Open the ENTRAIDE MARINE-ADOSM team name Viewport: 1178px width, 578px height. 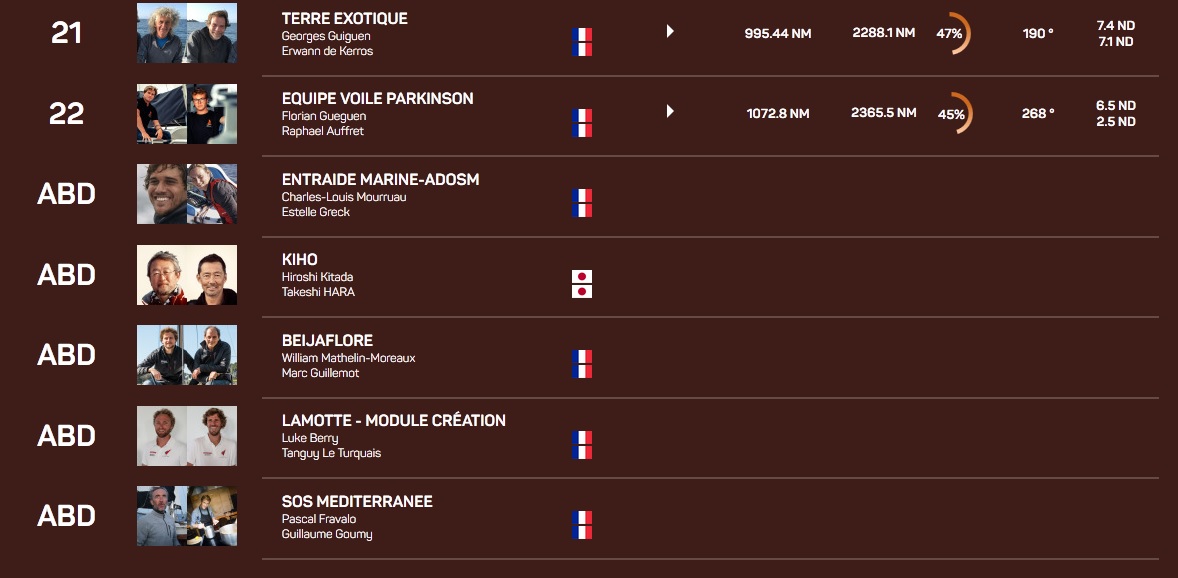pyautogui.click(x=380, y=180)
